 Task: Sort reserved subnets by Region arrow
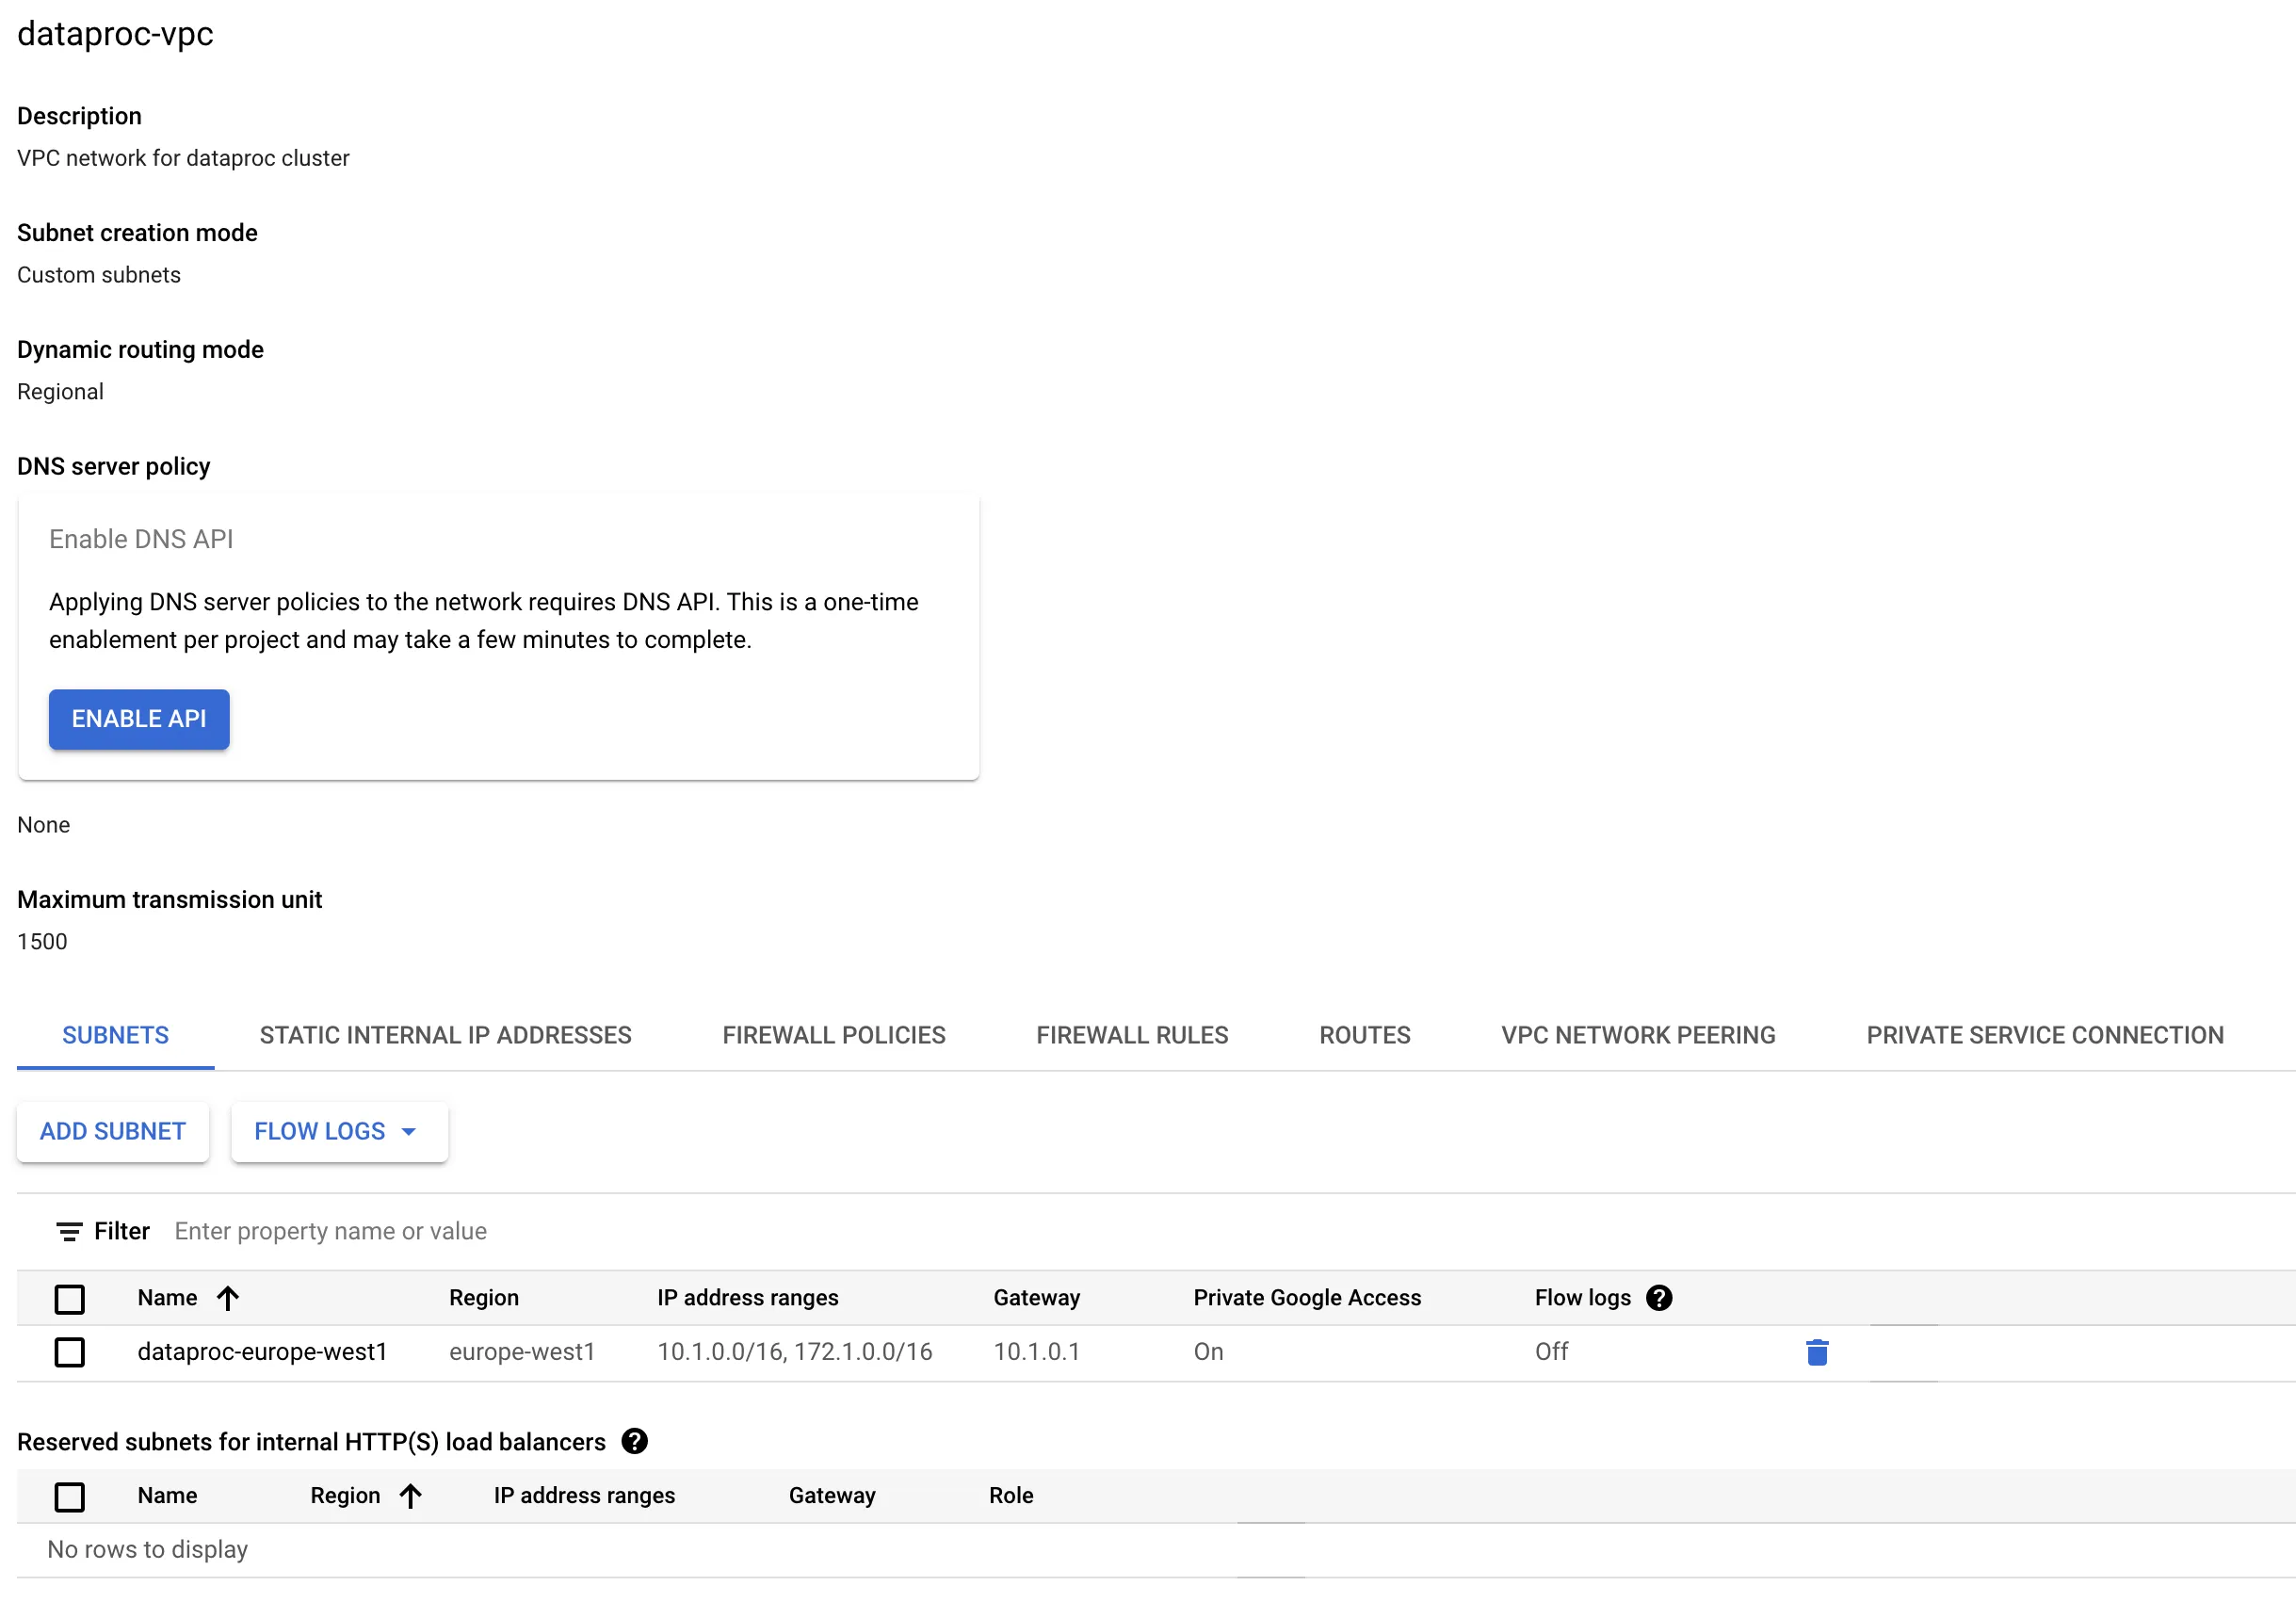410,1495
